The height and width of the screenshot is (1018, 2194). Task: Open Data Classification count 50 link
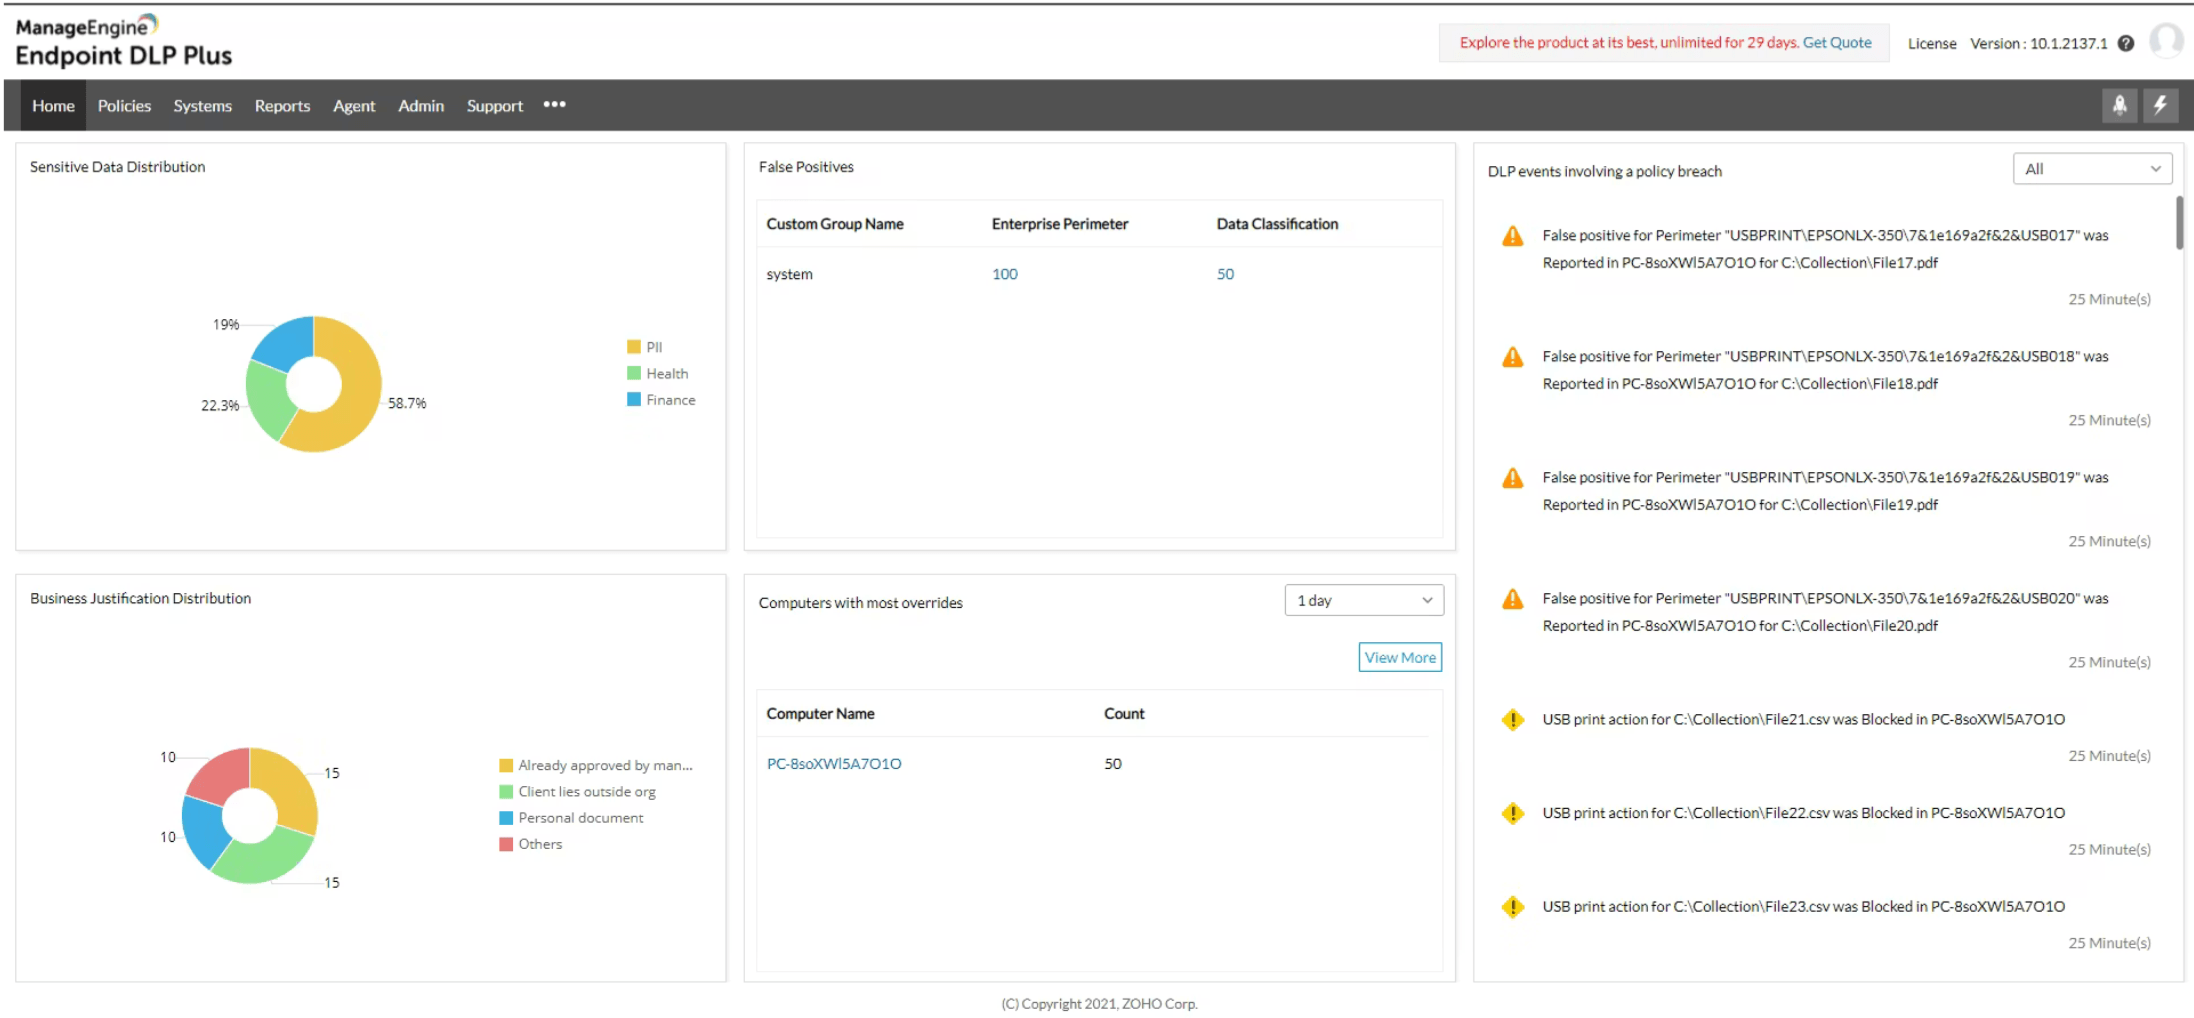tap(1225, 274)
